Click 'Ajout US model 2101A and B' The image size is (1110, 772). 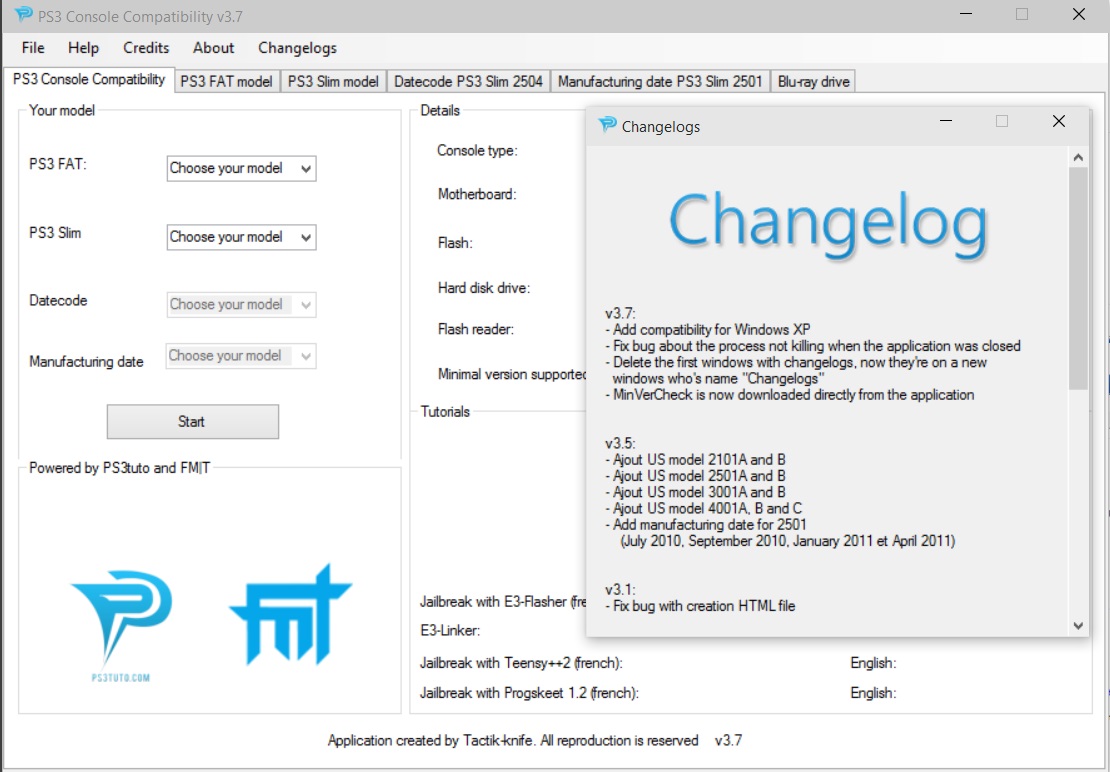tap(696, 460)
